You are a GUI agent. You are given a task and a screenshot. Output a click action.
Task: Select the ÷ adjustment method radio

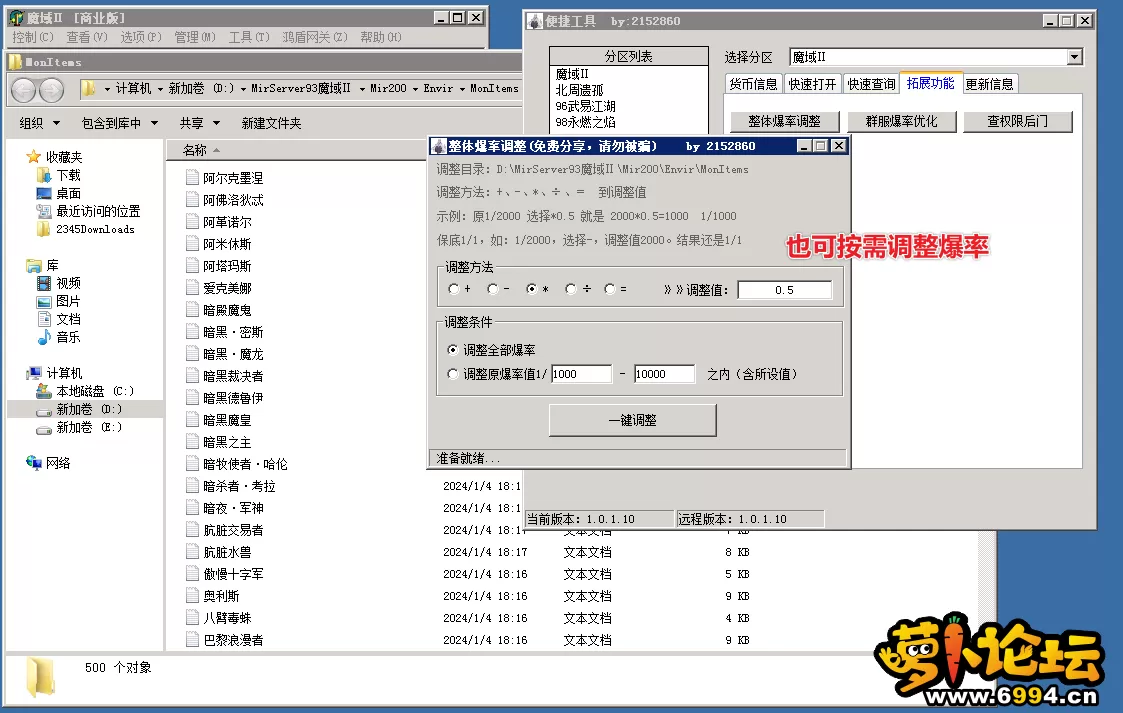tap(570, 288)
